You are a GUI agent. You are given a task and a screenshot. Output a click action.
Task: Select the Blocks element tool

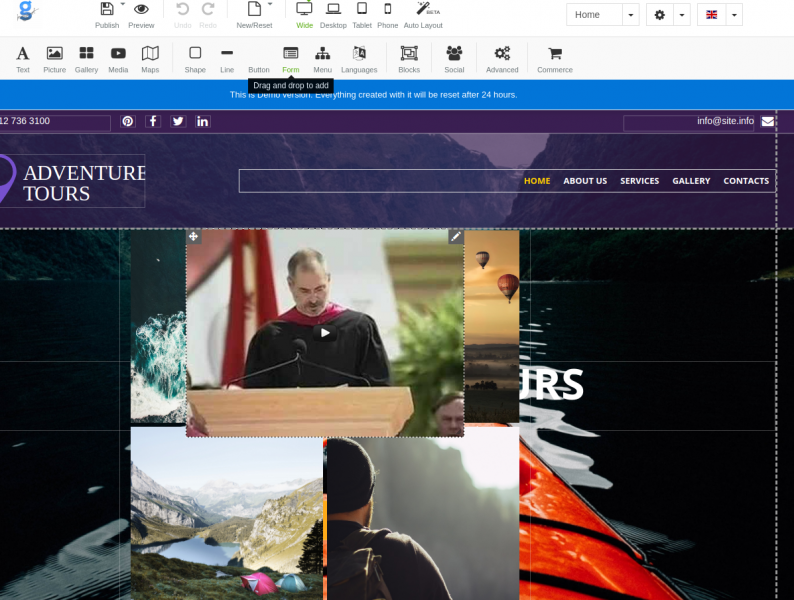coord(409,59)
